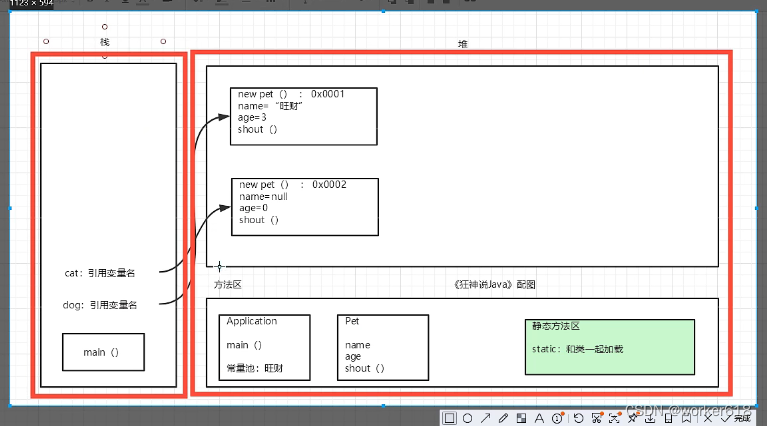
Task: Click the 方法区 label
Action: 228,285
